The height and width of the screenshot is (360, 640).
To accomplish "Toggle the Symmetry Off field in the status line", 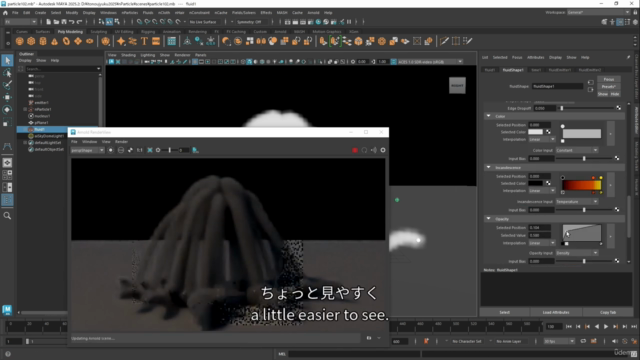I will 249,22.
